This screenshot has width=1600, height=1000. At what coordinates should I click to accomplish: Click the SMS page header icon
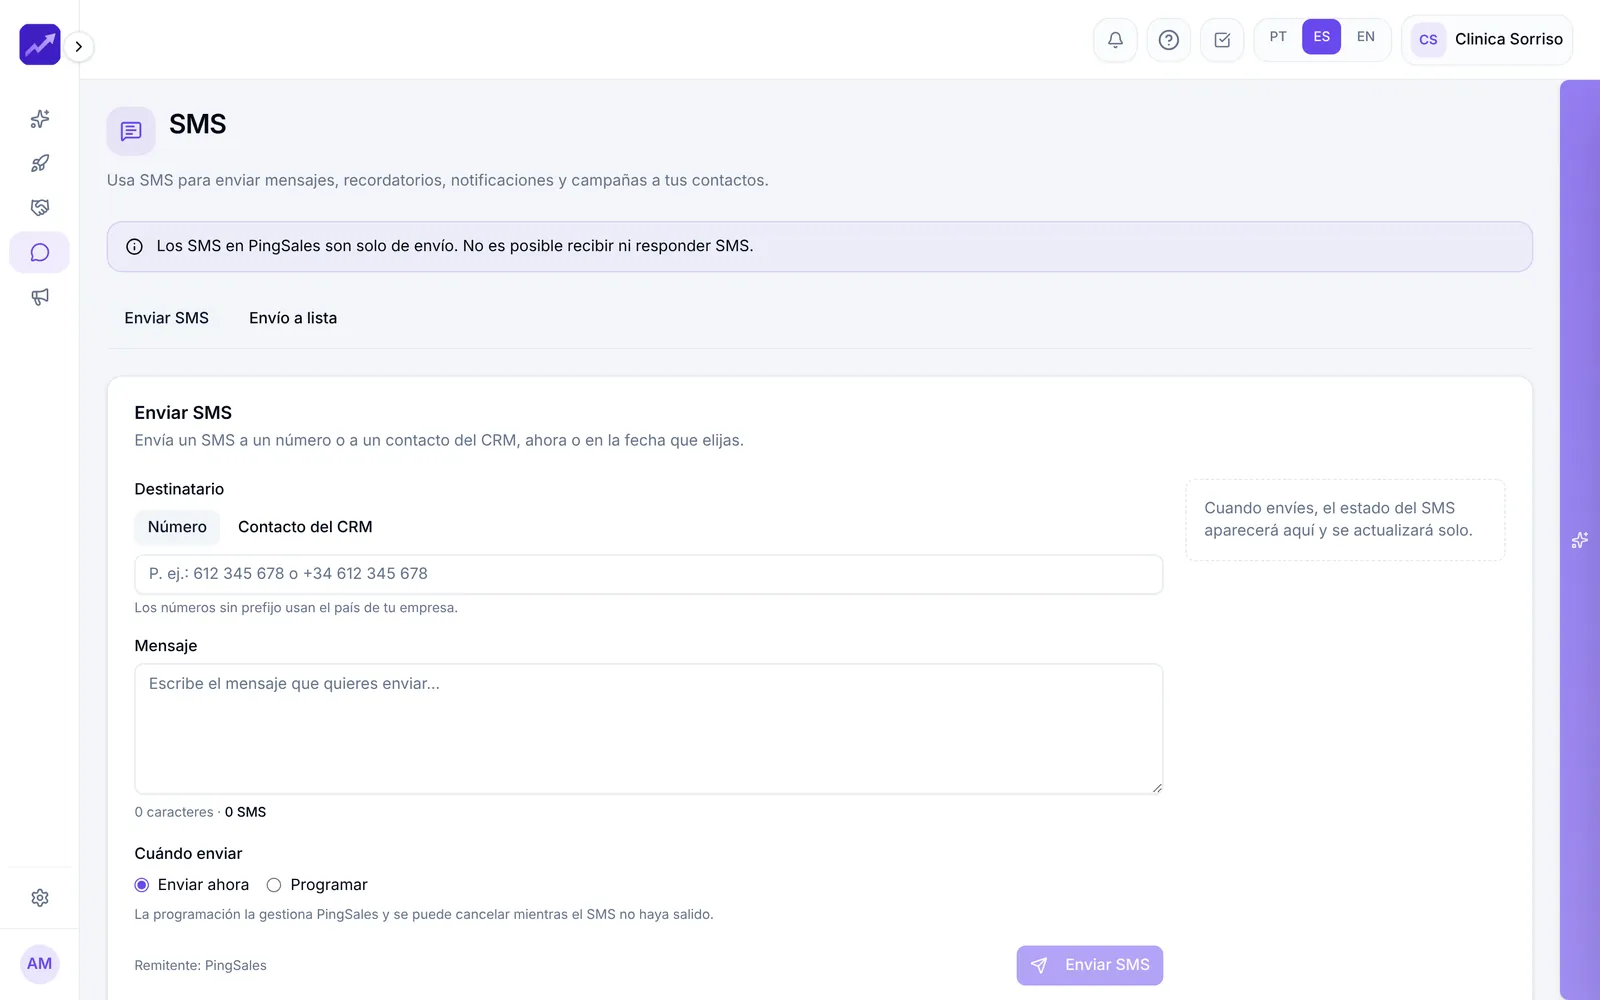coord(131,131)
